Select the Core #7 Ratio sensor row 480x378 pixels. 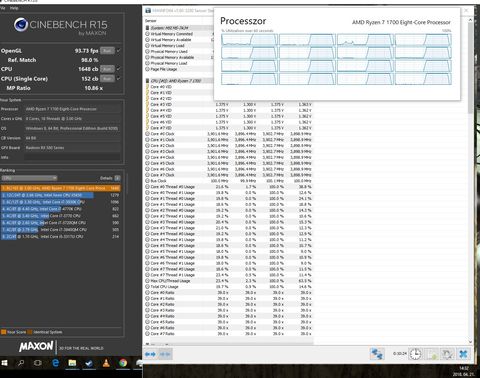click(x=229, y=334)
